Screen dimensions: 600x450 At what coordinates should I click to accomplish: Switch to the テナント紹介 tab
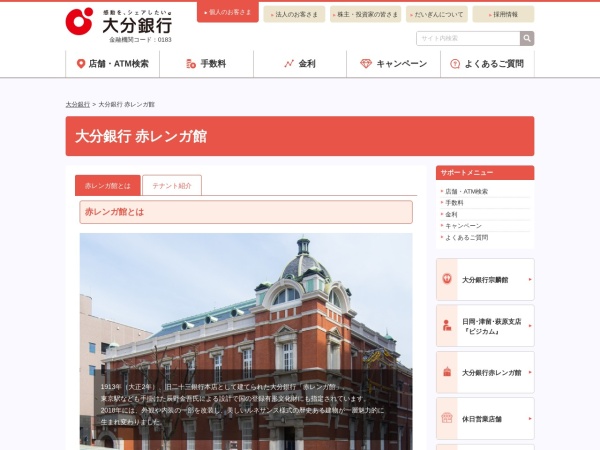click(x=172, y=186)
